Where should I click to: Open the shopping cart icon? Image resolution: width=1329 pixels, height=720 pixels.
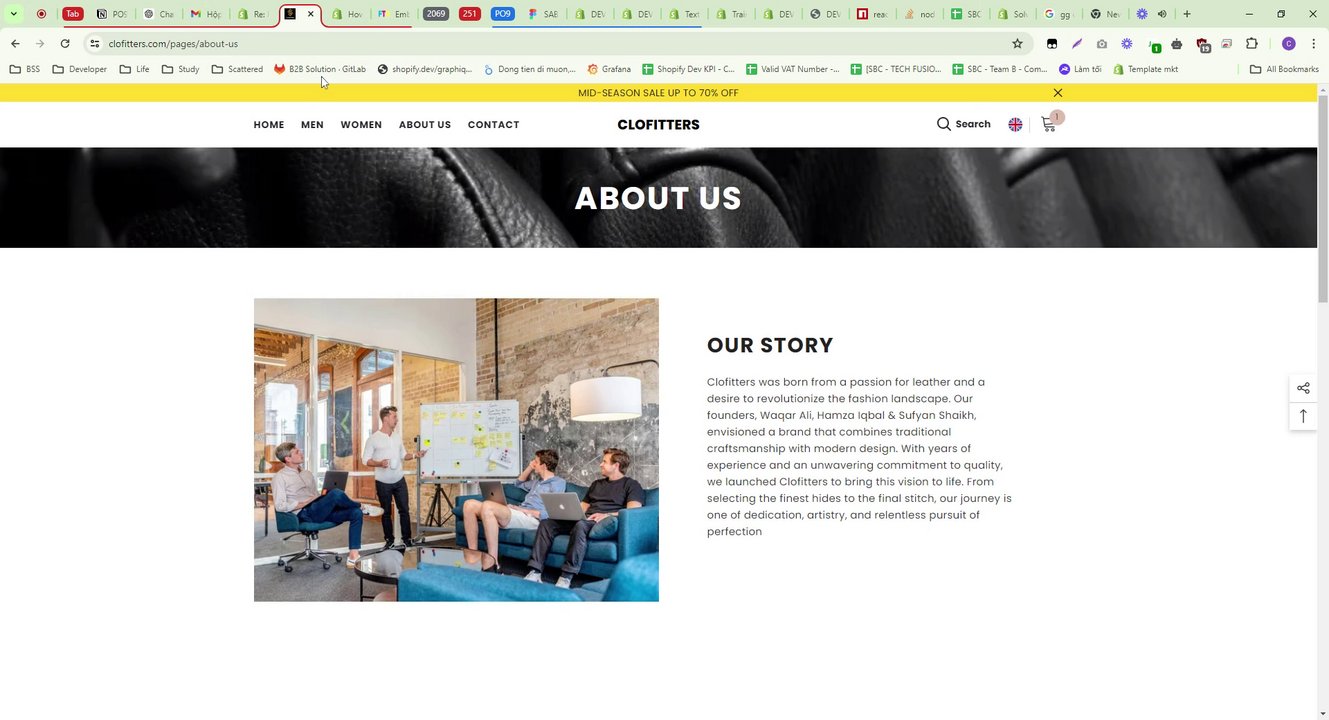click(1048, 125)
